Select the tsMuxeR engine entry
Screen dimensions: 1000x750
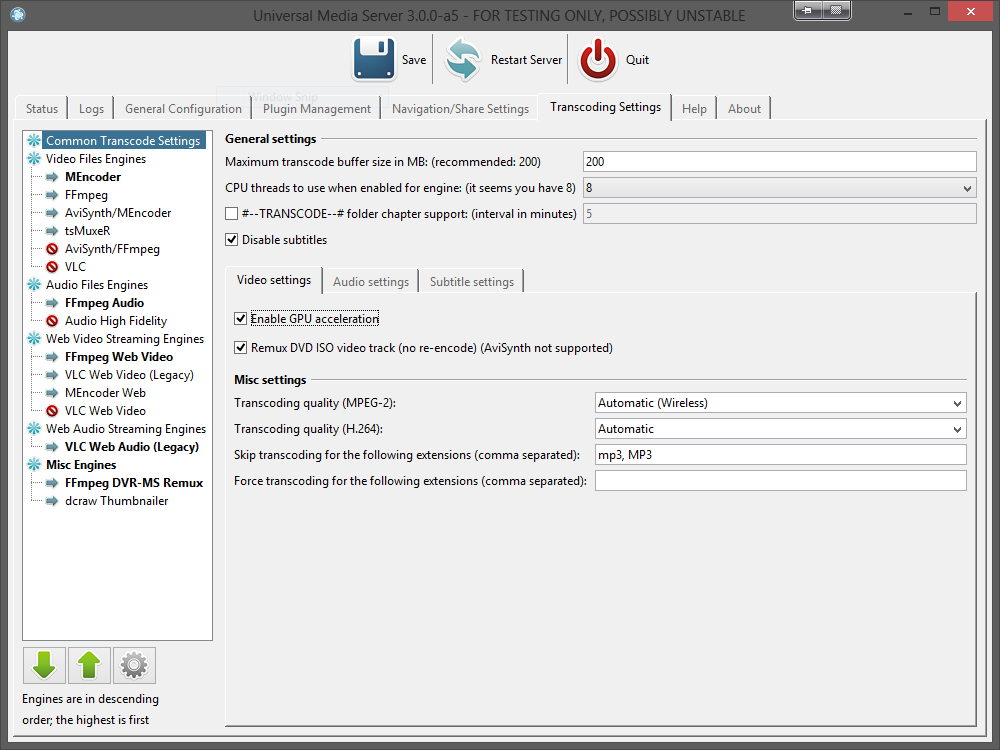pos(87,231)
